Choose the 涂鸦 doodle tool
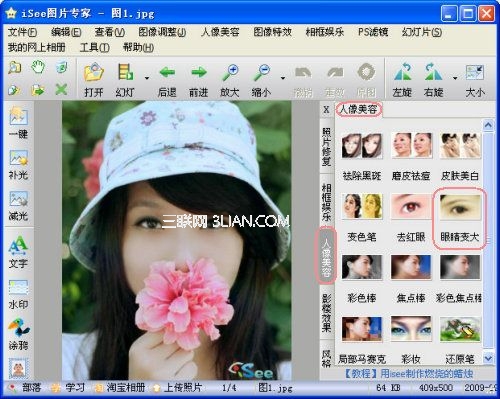Image resolution: width=500 pixels, height=399 pixels. [18, 334]
